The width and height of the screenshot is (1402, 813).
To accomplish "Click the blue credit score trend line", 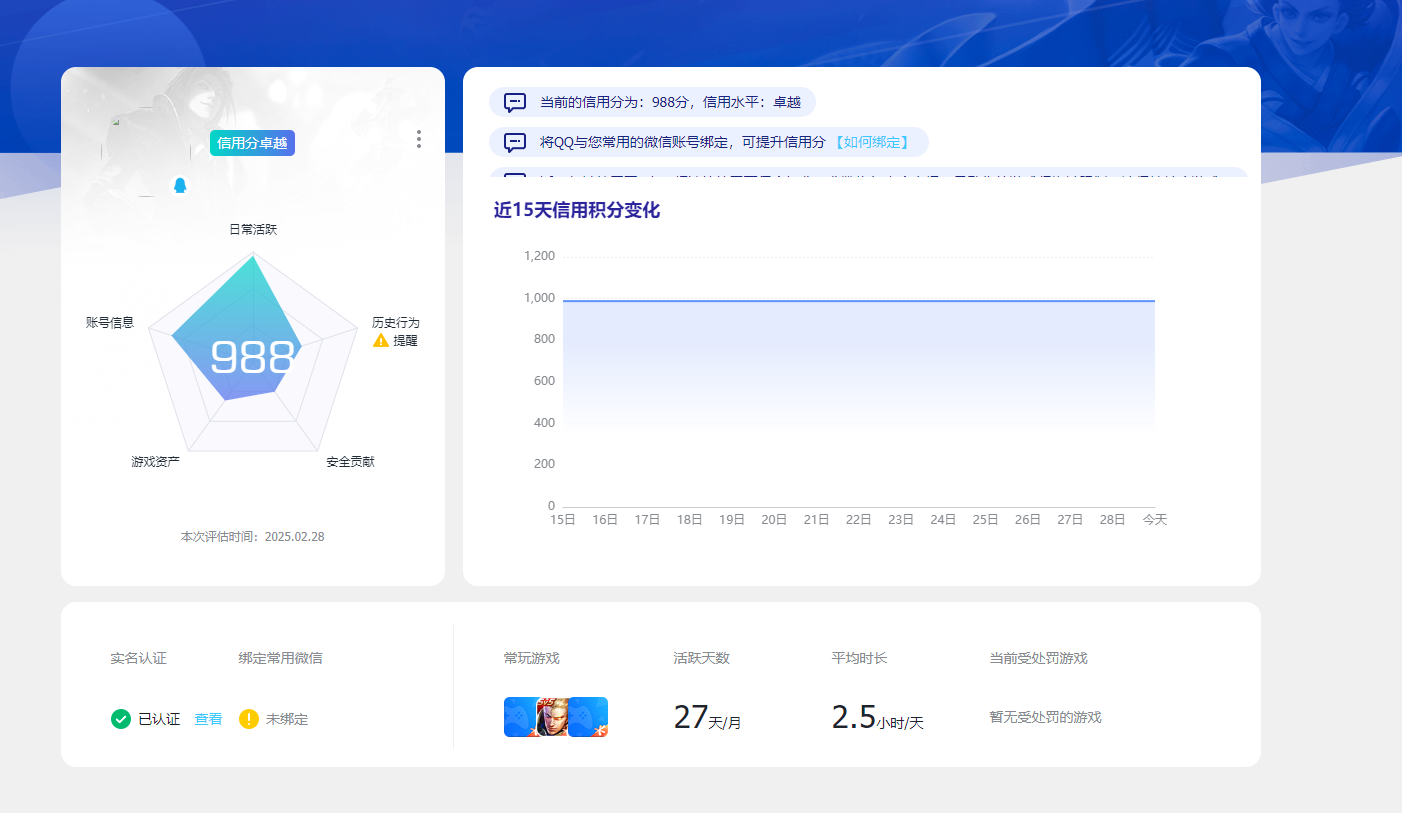I will [859, 301].
